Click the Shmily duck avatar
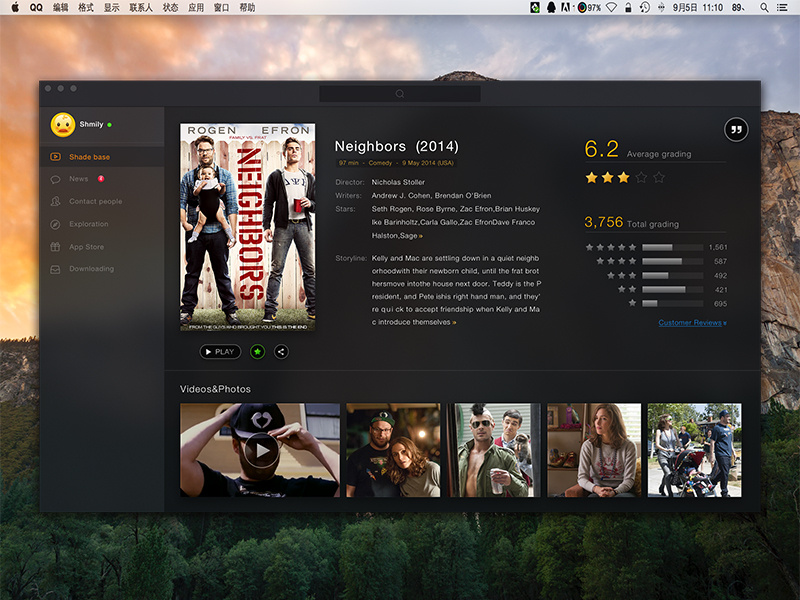Viewport: 800px width, 600px height. click(x=63, y=124)
